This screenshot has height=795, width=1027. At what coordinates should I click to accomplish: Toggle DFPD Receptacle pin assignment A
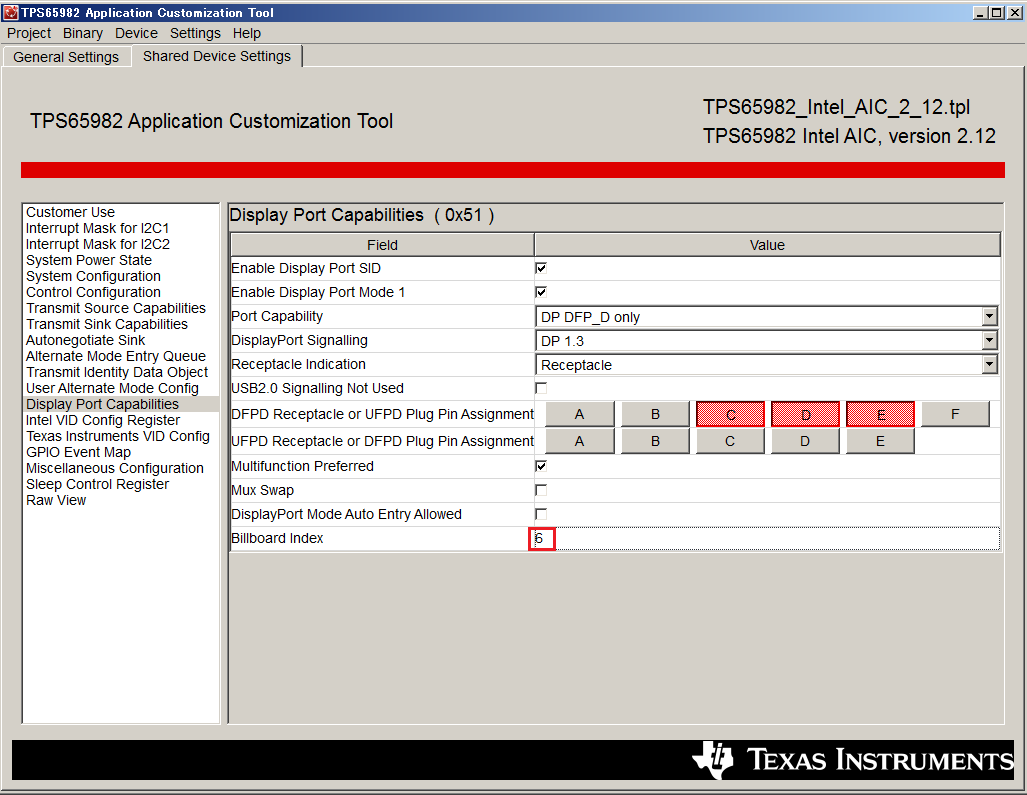(x=580, y=415)
